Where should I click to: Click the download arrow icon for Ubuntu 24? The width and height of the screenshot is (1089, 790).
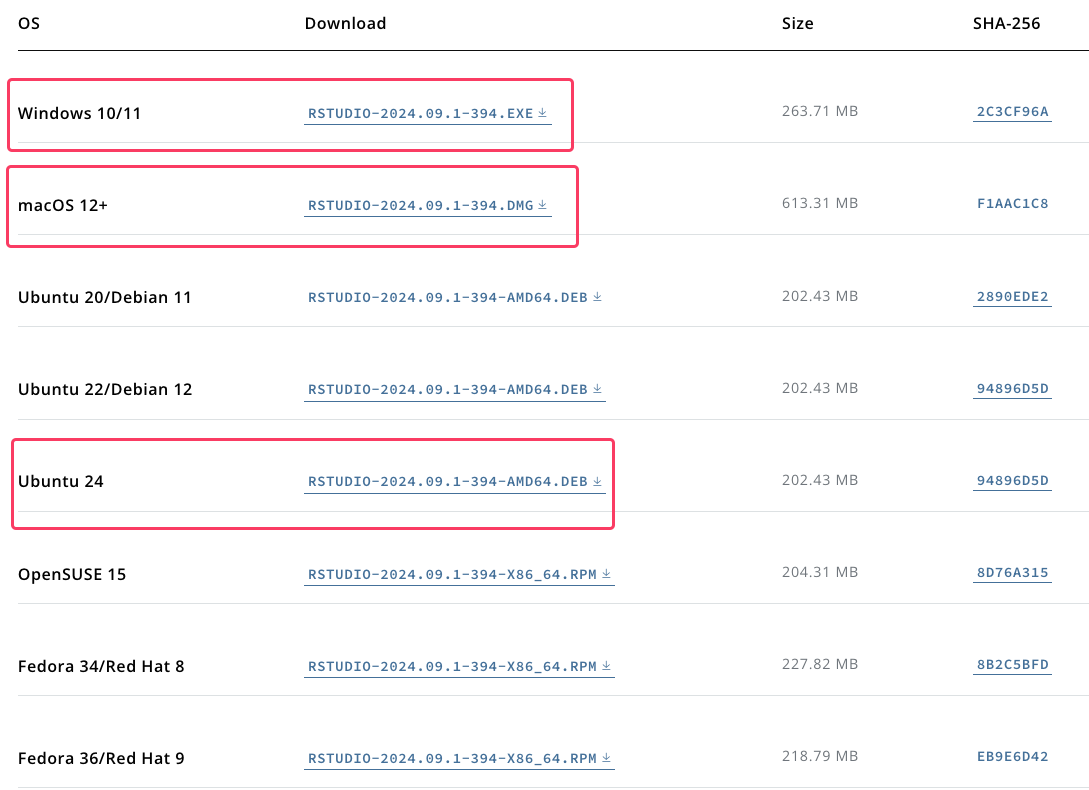(x=597, y=481)
